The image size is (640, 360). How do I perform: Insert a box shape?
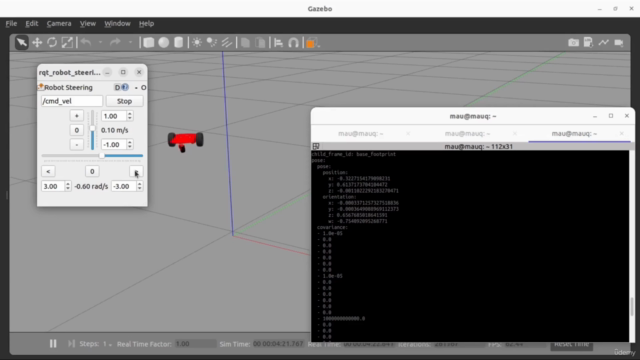(149, 42)
